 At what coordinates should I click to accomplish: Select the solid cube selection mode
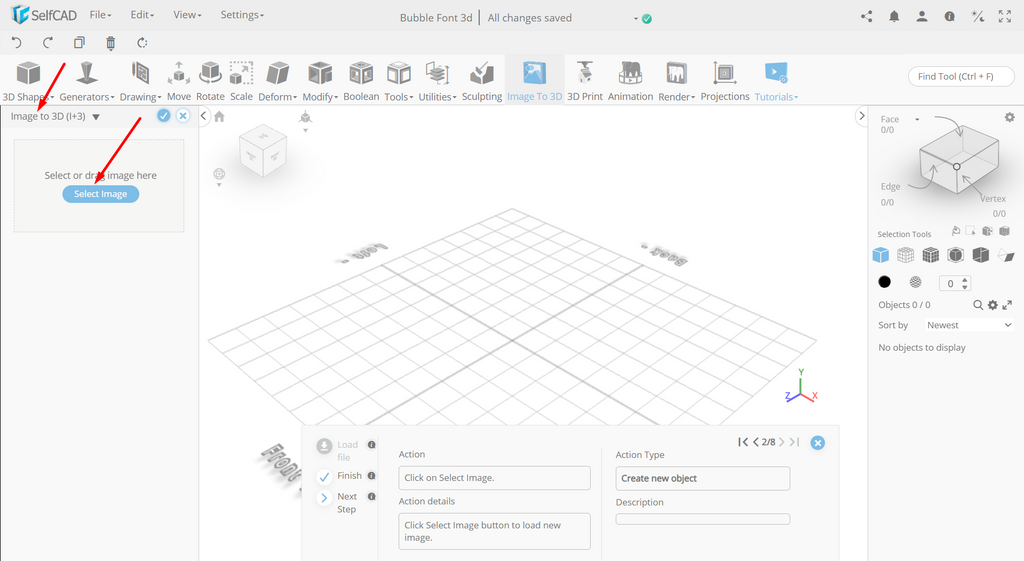click(880, 255)
